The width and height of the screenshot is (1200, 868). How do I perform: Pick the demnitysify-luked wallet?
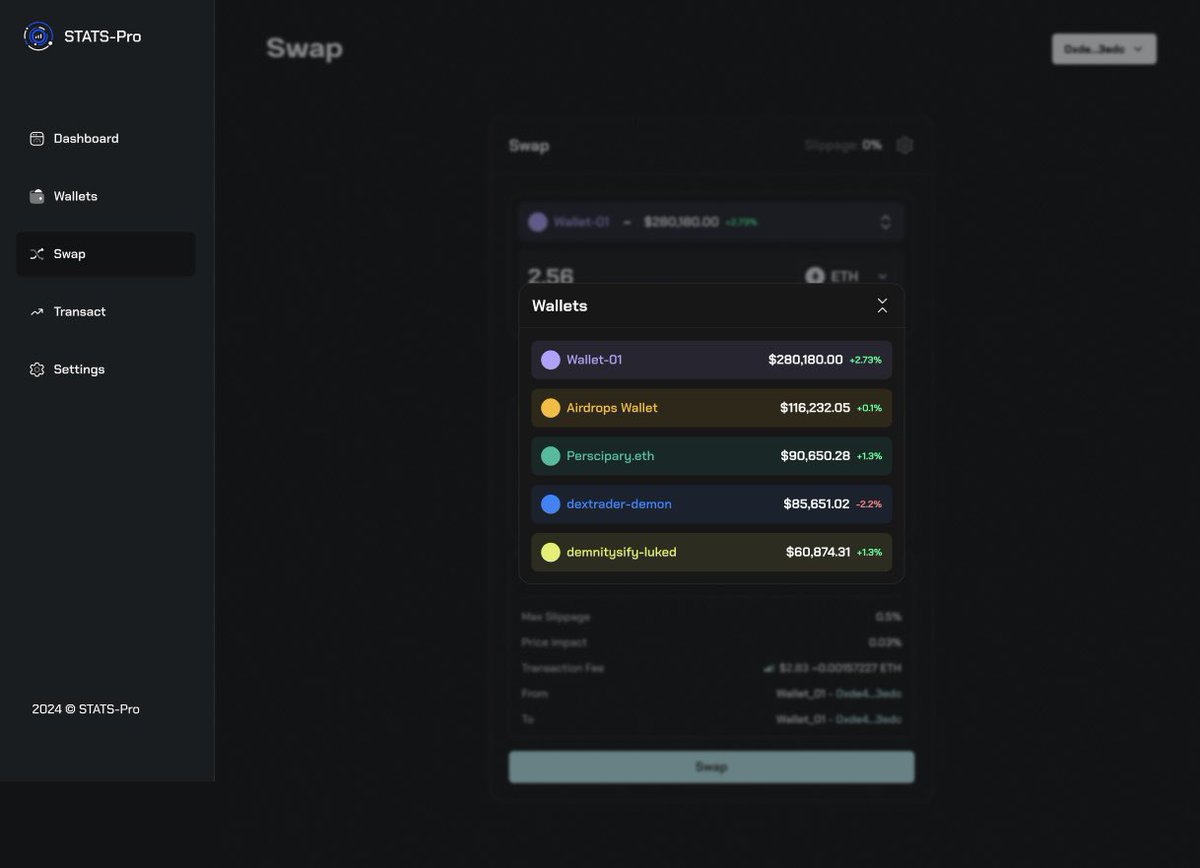(x=711, y=552)
